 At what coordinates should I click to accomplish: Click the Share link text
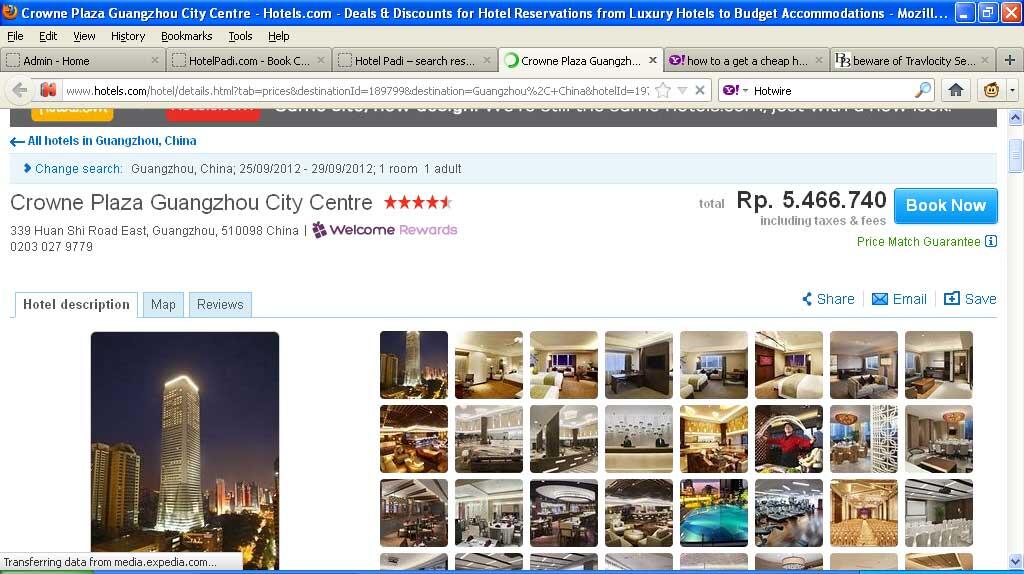[835, 299]
